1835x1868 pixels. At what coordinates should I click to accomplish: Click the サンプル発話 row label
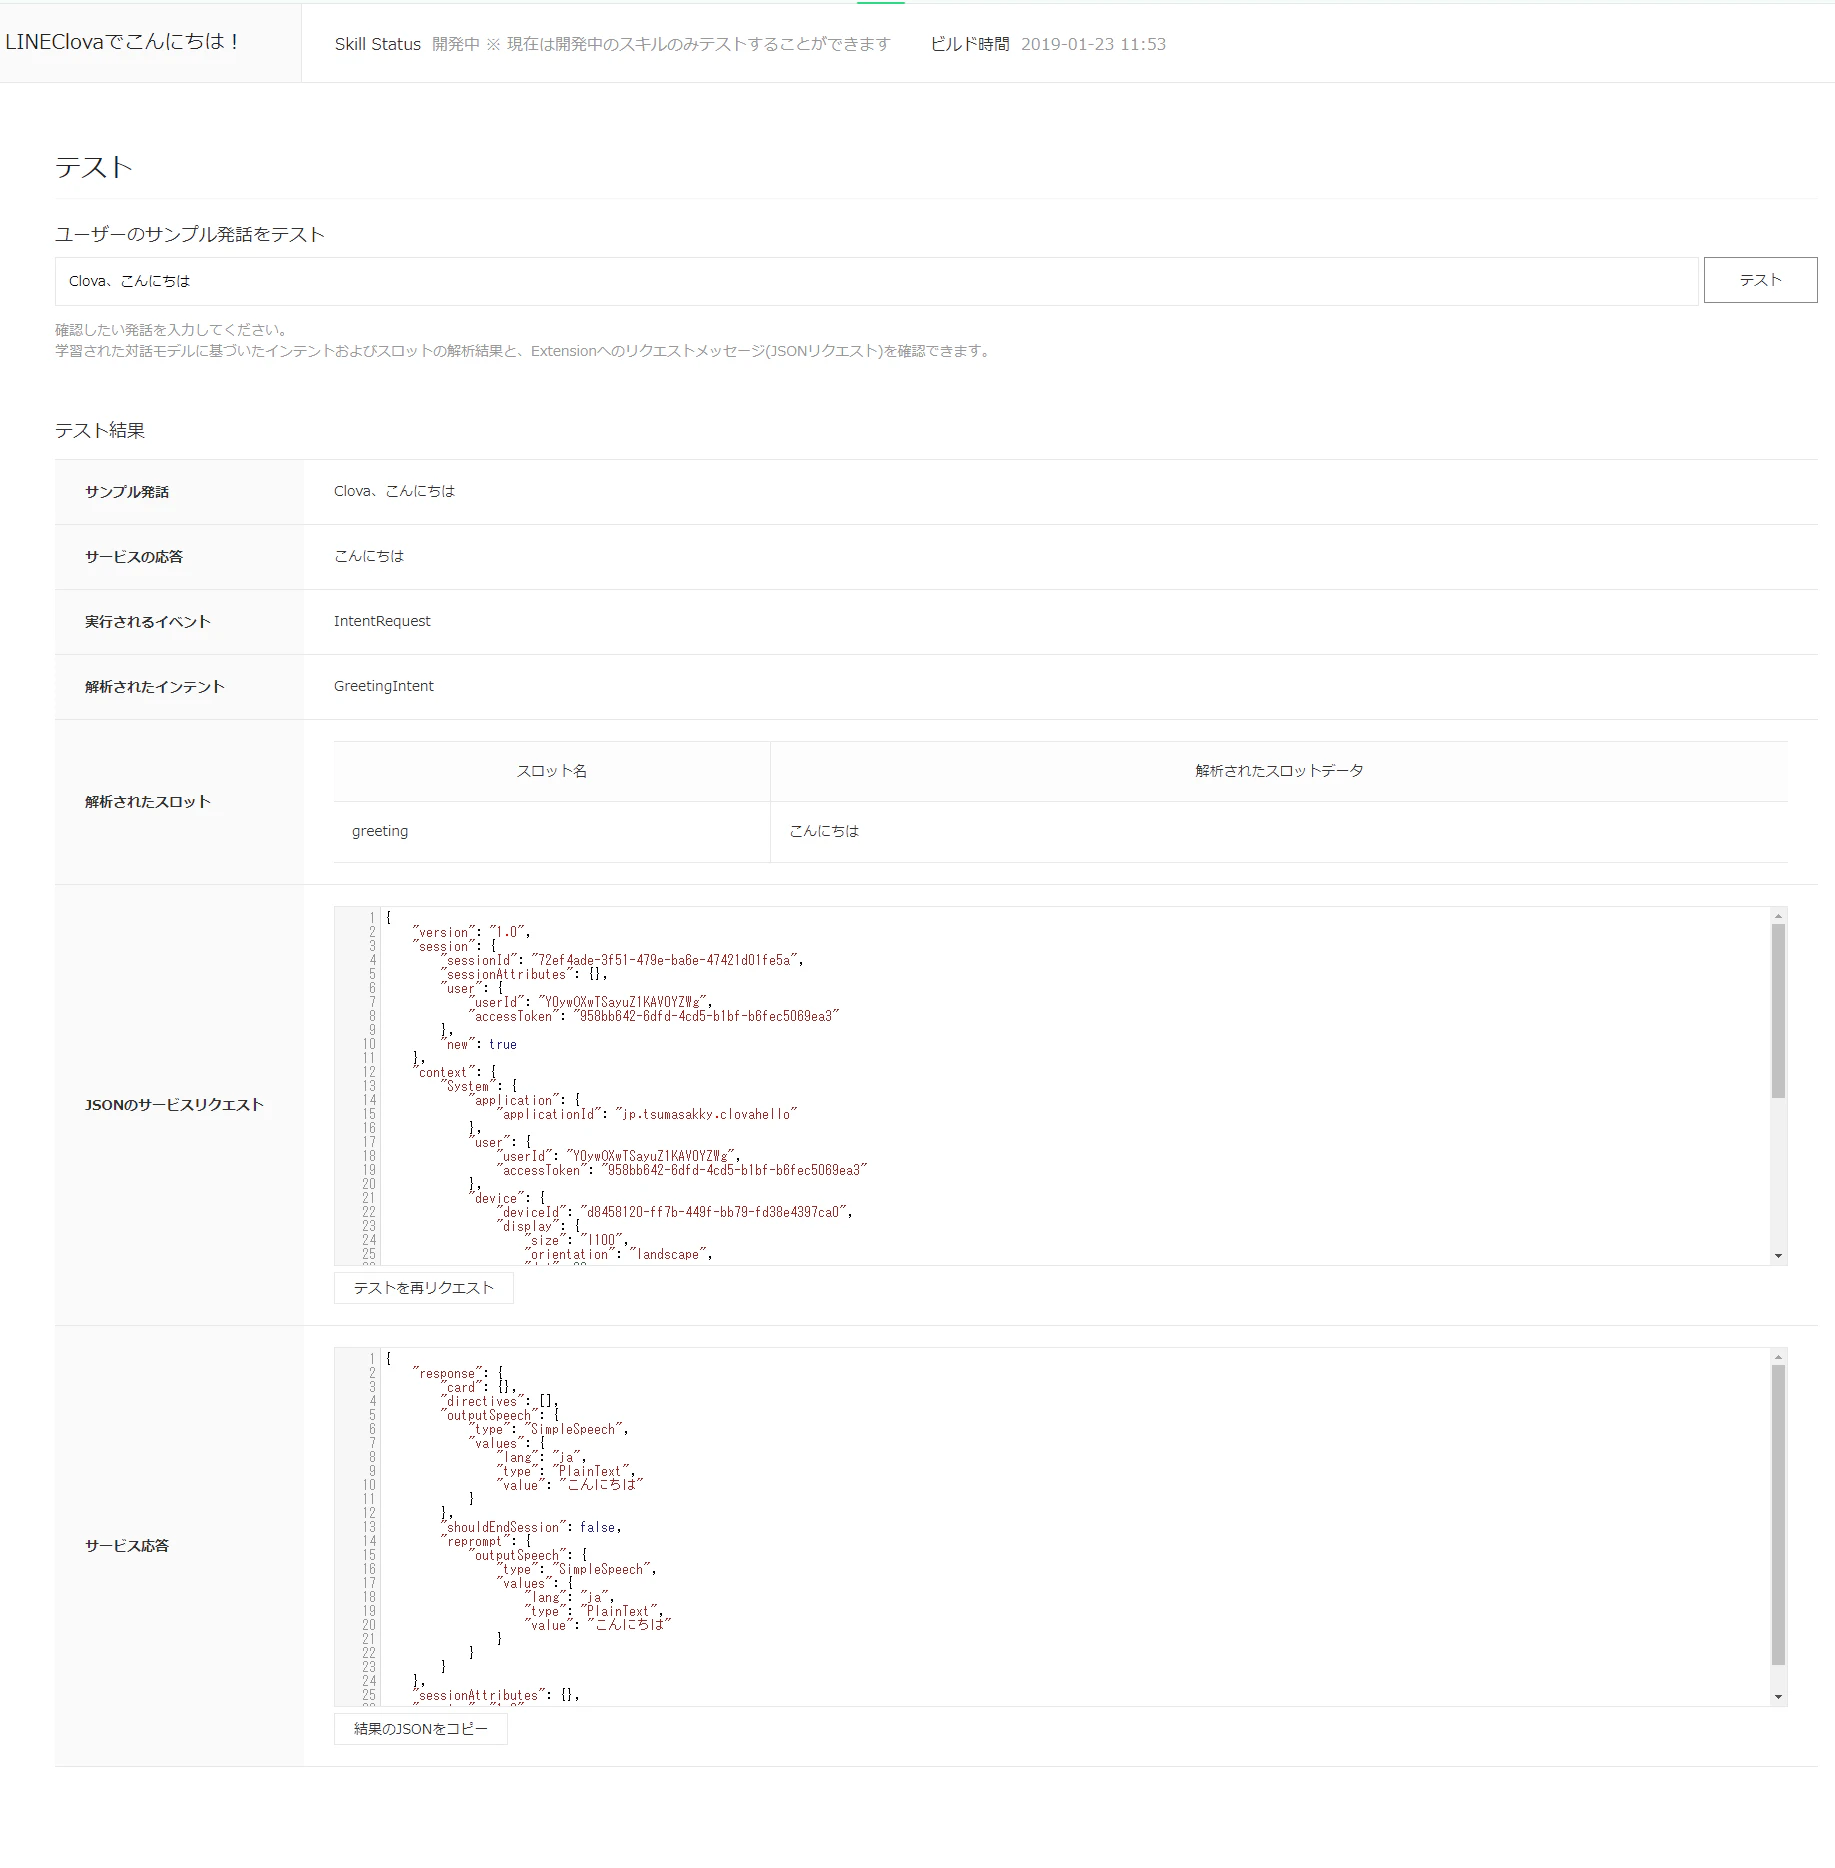click(127, 492)
